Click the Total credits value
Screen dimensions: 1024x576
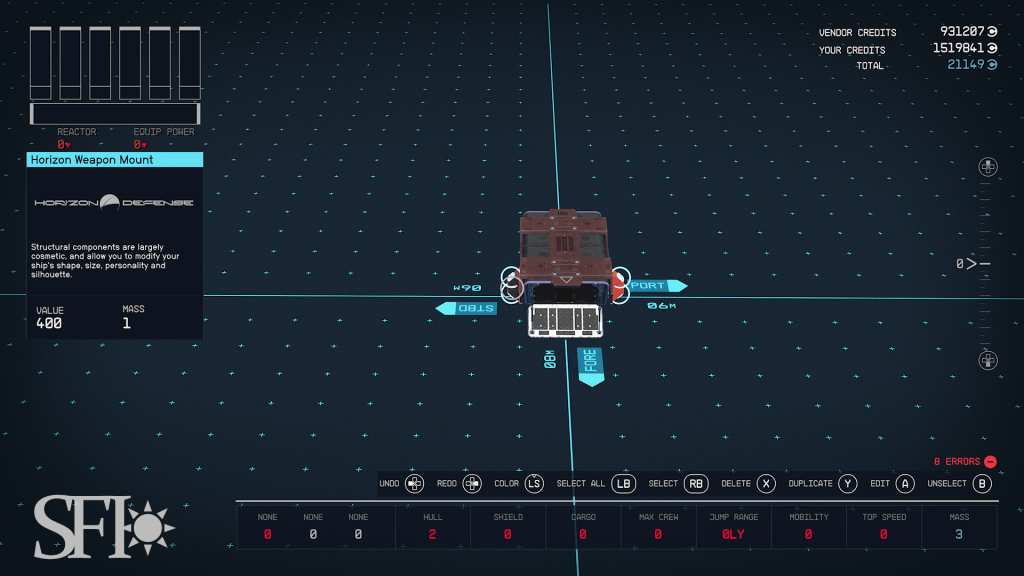966,65
